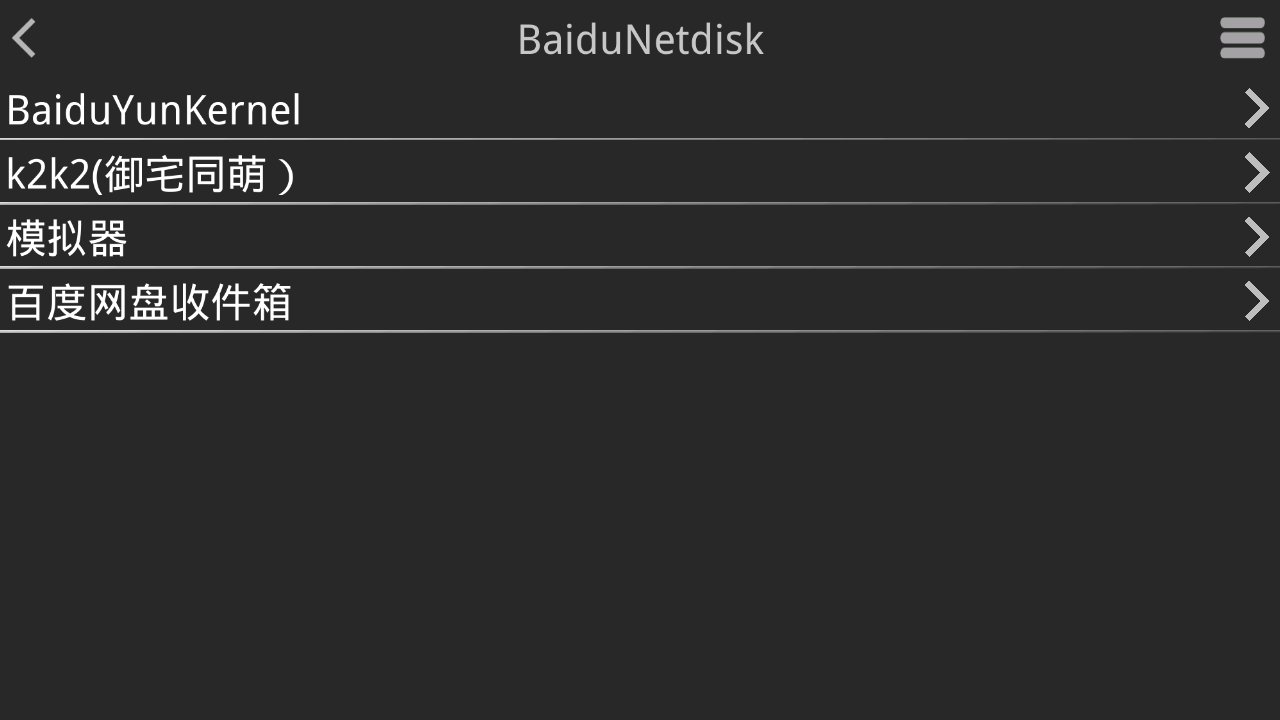Image resolution: width=1280 pixels, height=720 pixels.
Task: Tap the middle of the 模拟器 row
Action: [x=640, y=237]
